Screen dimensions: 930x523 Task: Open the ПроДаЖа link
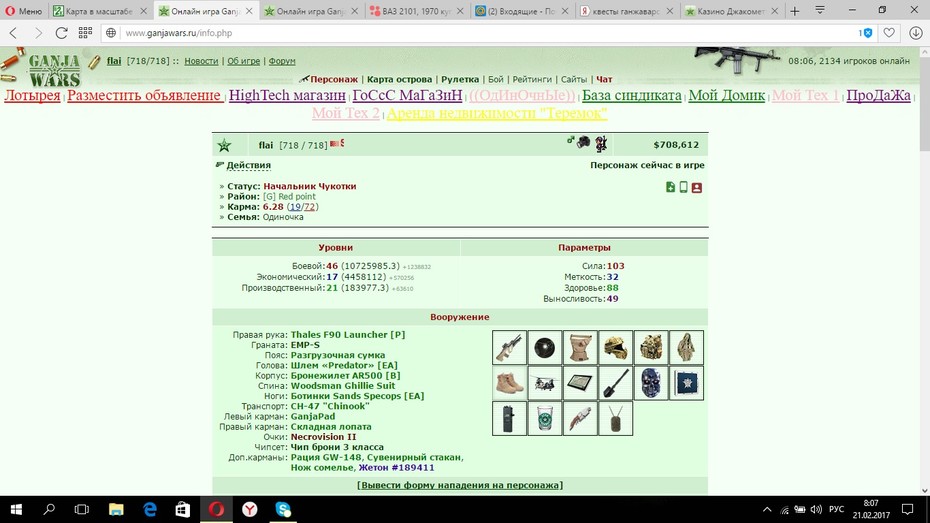pyautogui.click(x=878, y=95)
